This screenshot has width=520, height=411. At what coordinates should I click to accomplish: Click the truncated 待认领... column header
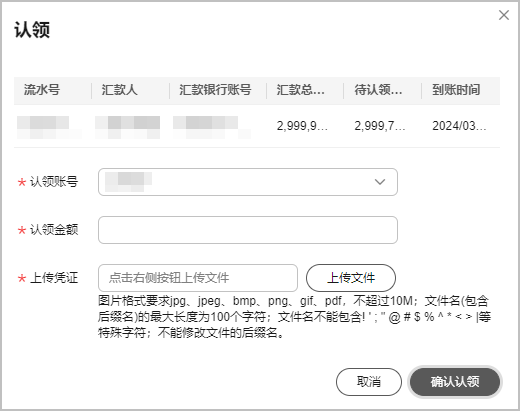(378, 90)
